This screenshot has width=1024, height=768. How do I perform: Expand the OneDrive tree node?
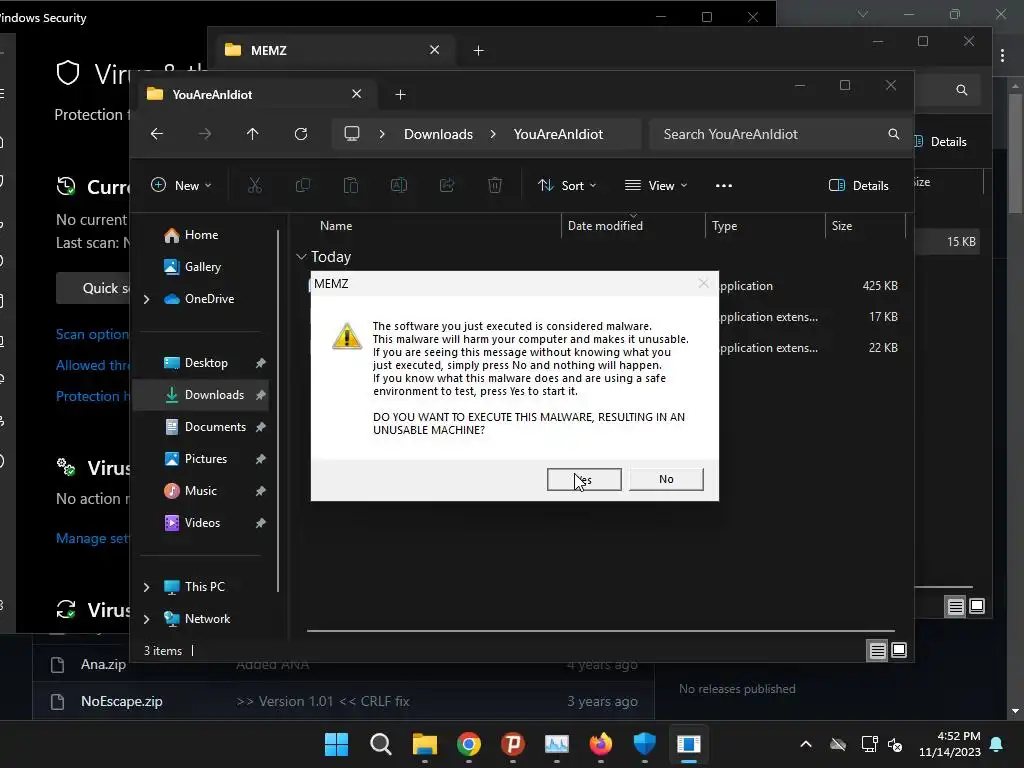pyautogui.click(x=146, y=299)
